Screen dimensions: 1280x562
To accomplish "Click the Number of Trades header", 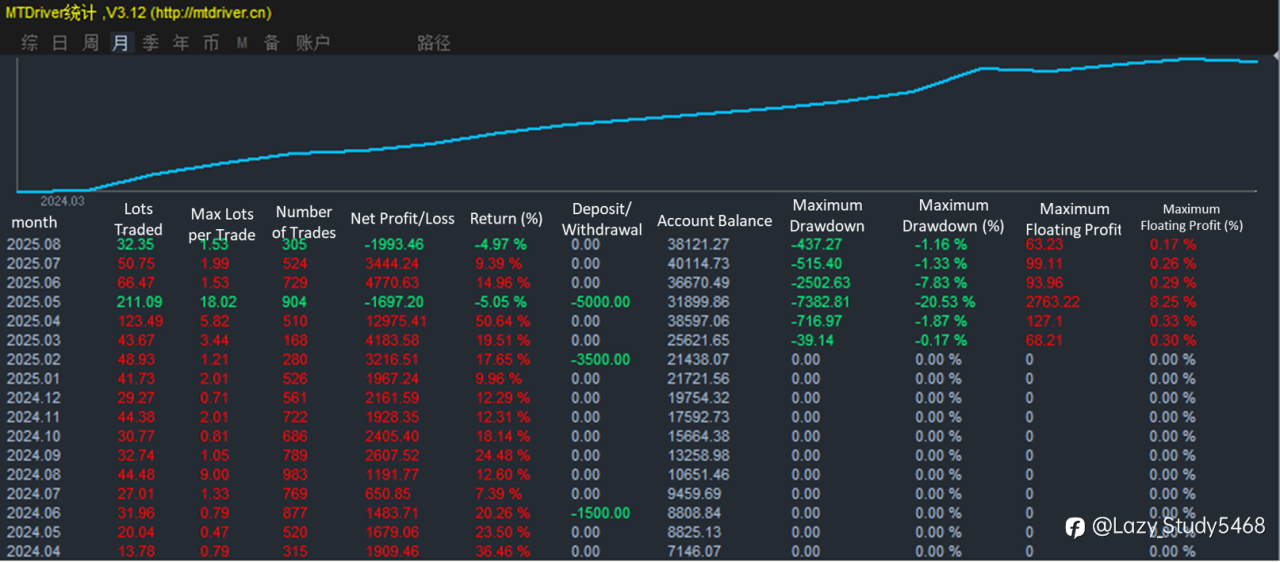I will click(x=304, y=222).
